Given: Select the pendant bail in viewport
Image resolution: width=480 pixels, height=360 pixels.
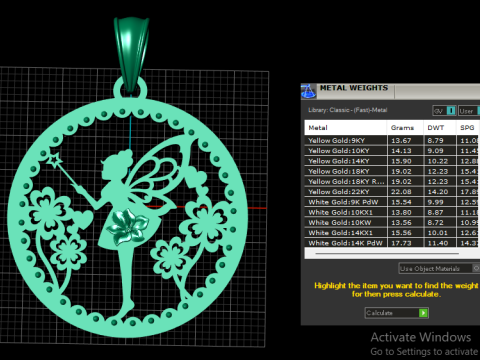Looking at the screenshot, I should (x=131, y=53).
